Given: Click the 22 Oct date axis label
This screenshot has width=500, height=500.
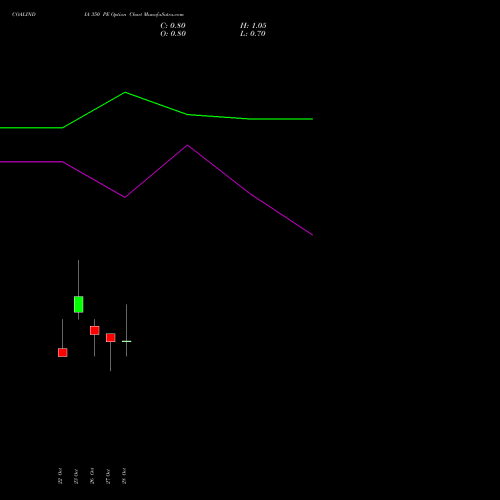Looking at the screenshot, I should [60, 476].
